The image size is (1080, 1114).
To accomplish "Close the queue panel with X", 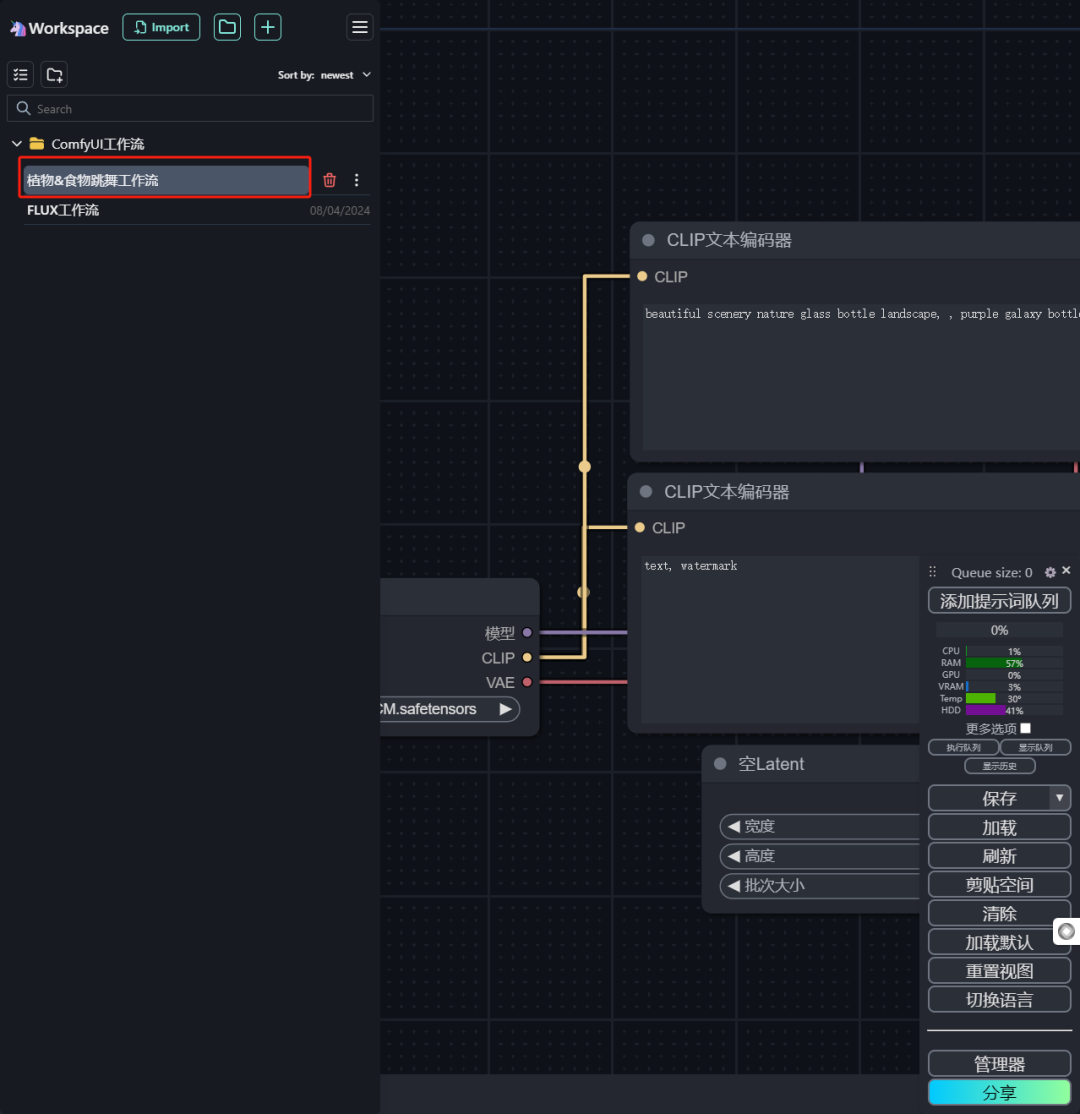I will tap(1066, 571).
